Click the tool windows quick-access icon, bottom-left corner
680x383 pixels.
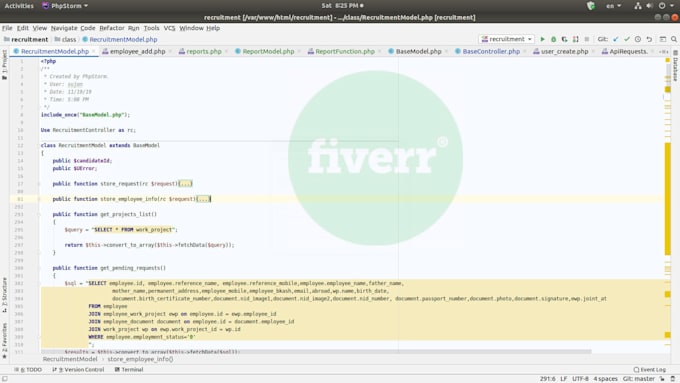5,379
